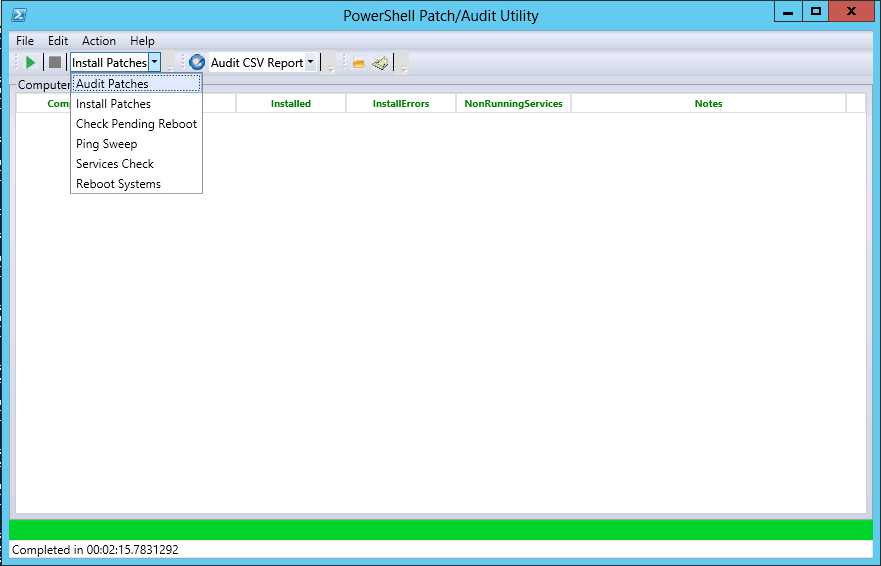Open the Audit CSV Report dropdown
Screen dimensions: 881x566
(x=310, y=63)
